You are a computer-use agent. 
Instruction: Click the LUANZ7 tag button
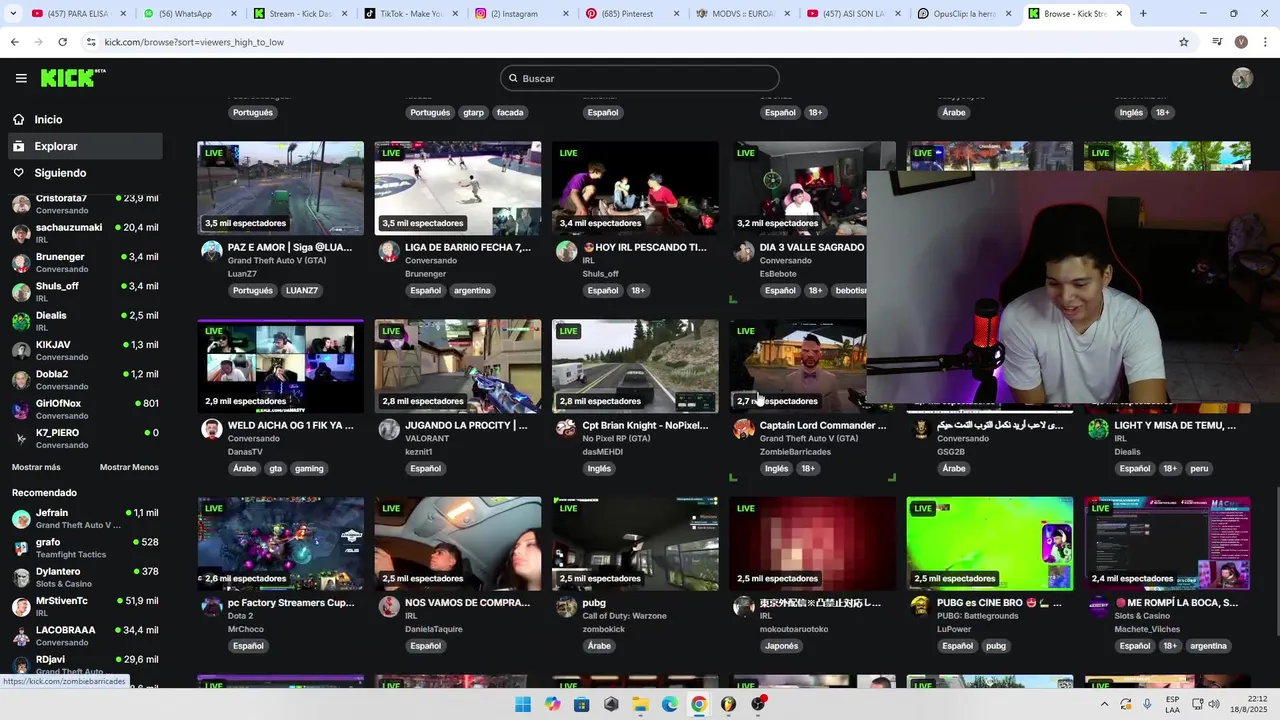[x=302, y=291]
